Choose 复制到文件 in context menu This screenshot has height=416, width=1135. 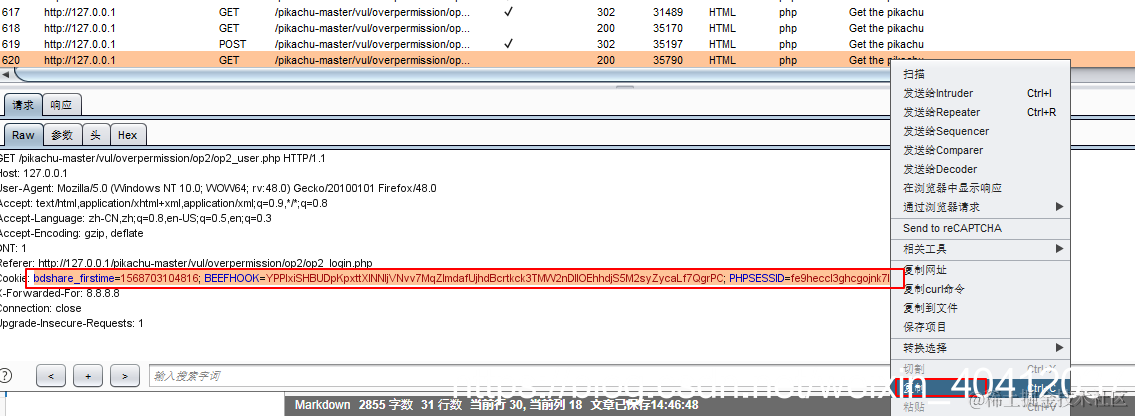coord(979,308)
